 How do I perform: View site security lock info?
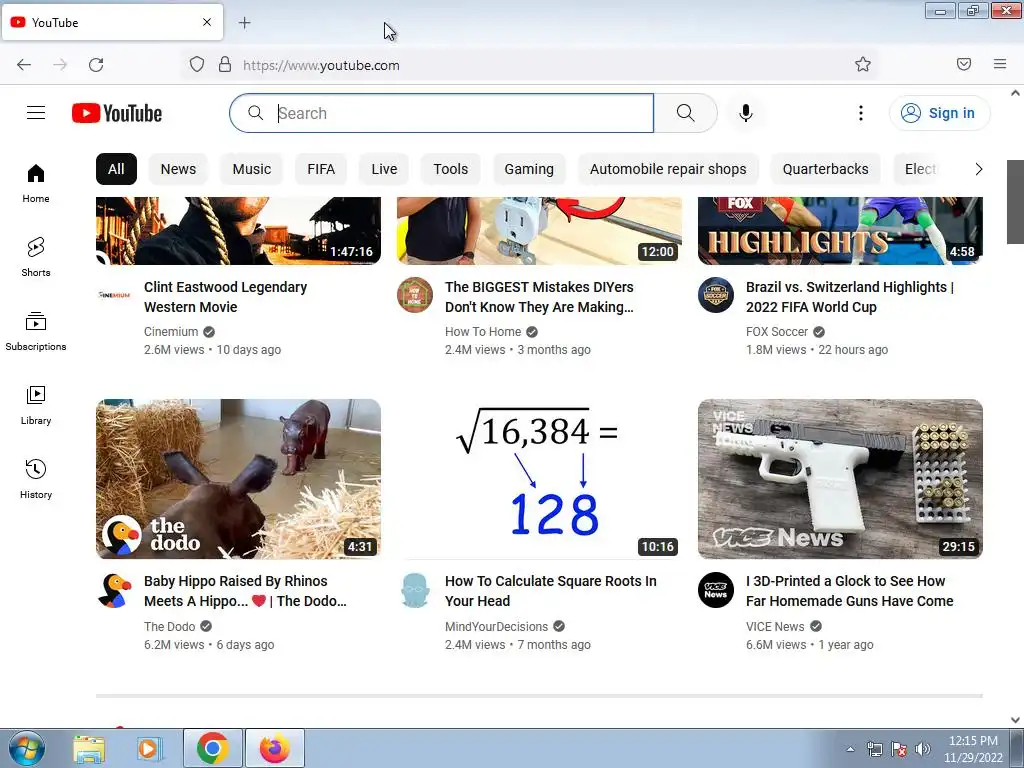(x=225, y=65)
